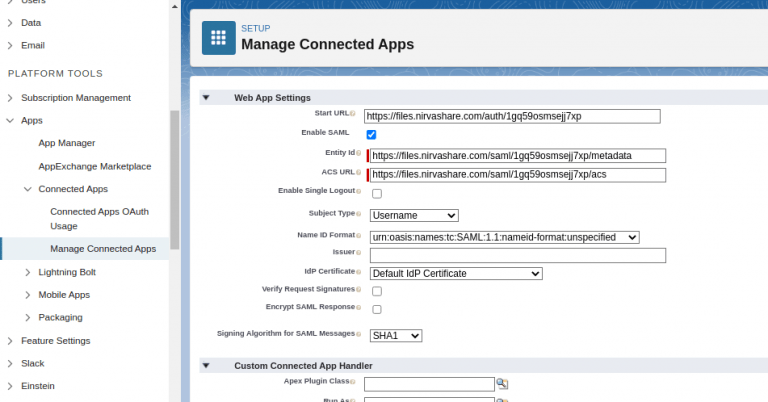Expand Subscription Management in sidebar

click(10, 97)
